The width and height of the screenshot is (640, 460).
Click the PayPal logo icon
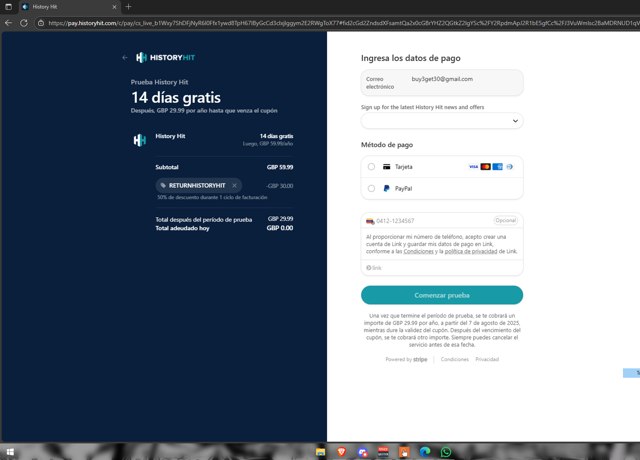(x=386, y=188)
